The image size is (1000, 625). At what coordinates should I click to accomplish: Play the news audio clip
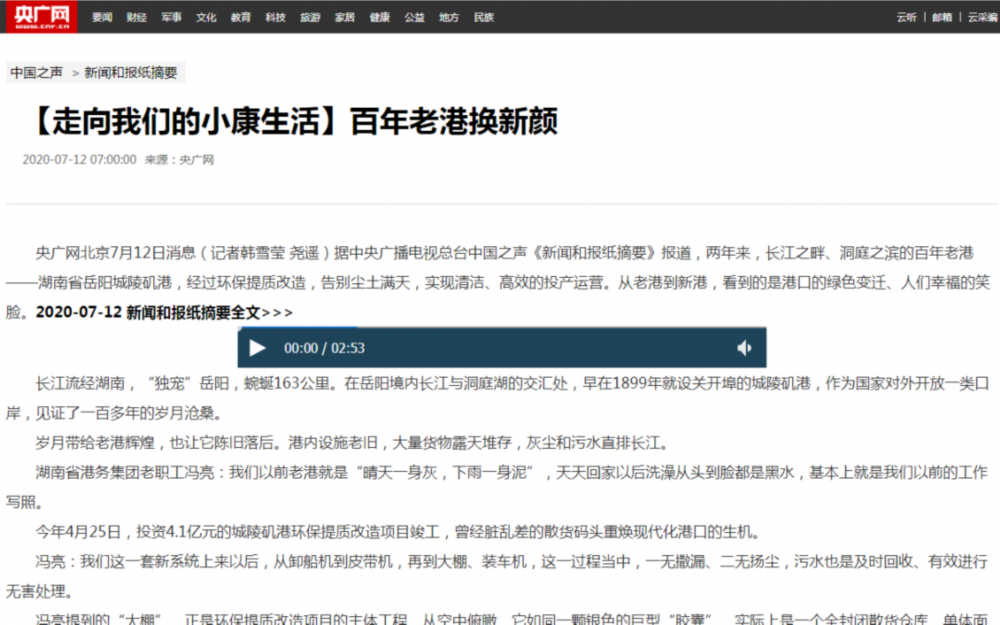click(257, 348)
